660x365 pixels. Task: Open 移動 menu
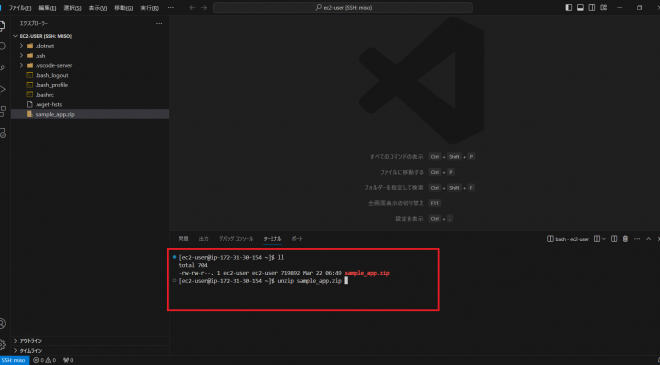click(124, 8)
